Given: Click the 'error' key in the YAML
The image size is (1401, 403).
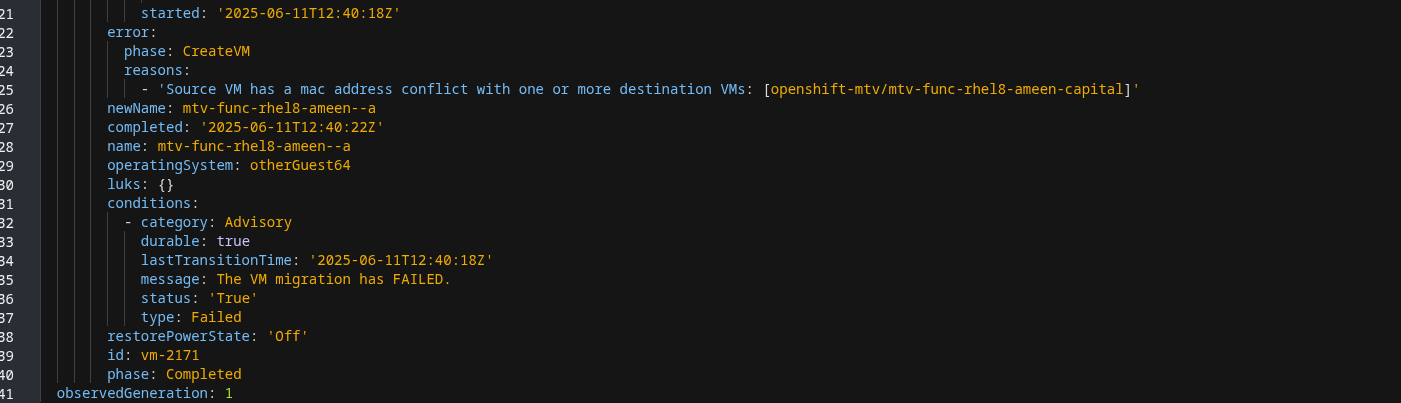Looking at the screenshot, I should pyautogui.click(x=126, y=33).
